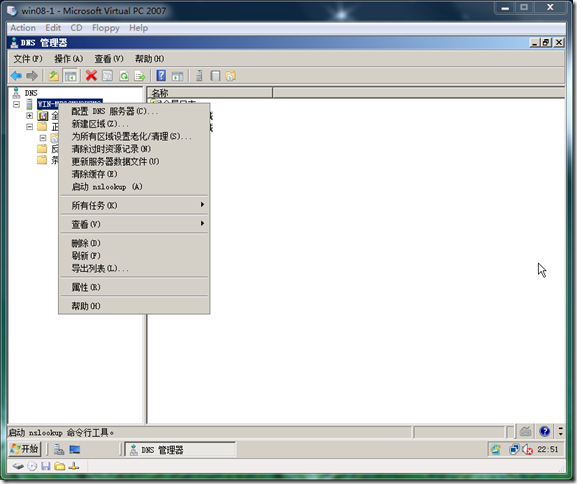Click the global logs icon in tree
577x484 pixels.
coord(43,116)
